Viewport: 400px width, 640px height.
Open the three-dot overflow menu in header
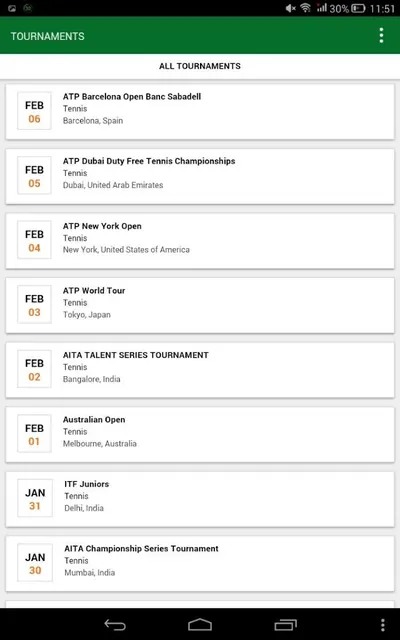(381, 36)
